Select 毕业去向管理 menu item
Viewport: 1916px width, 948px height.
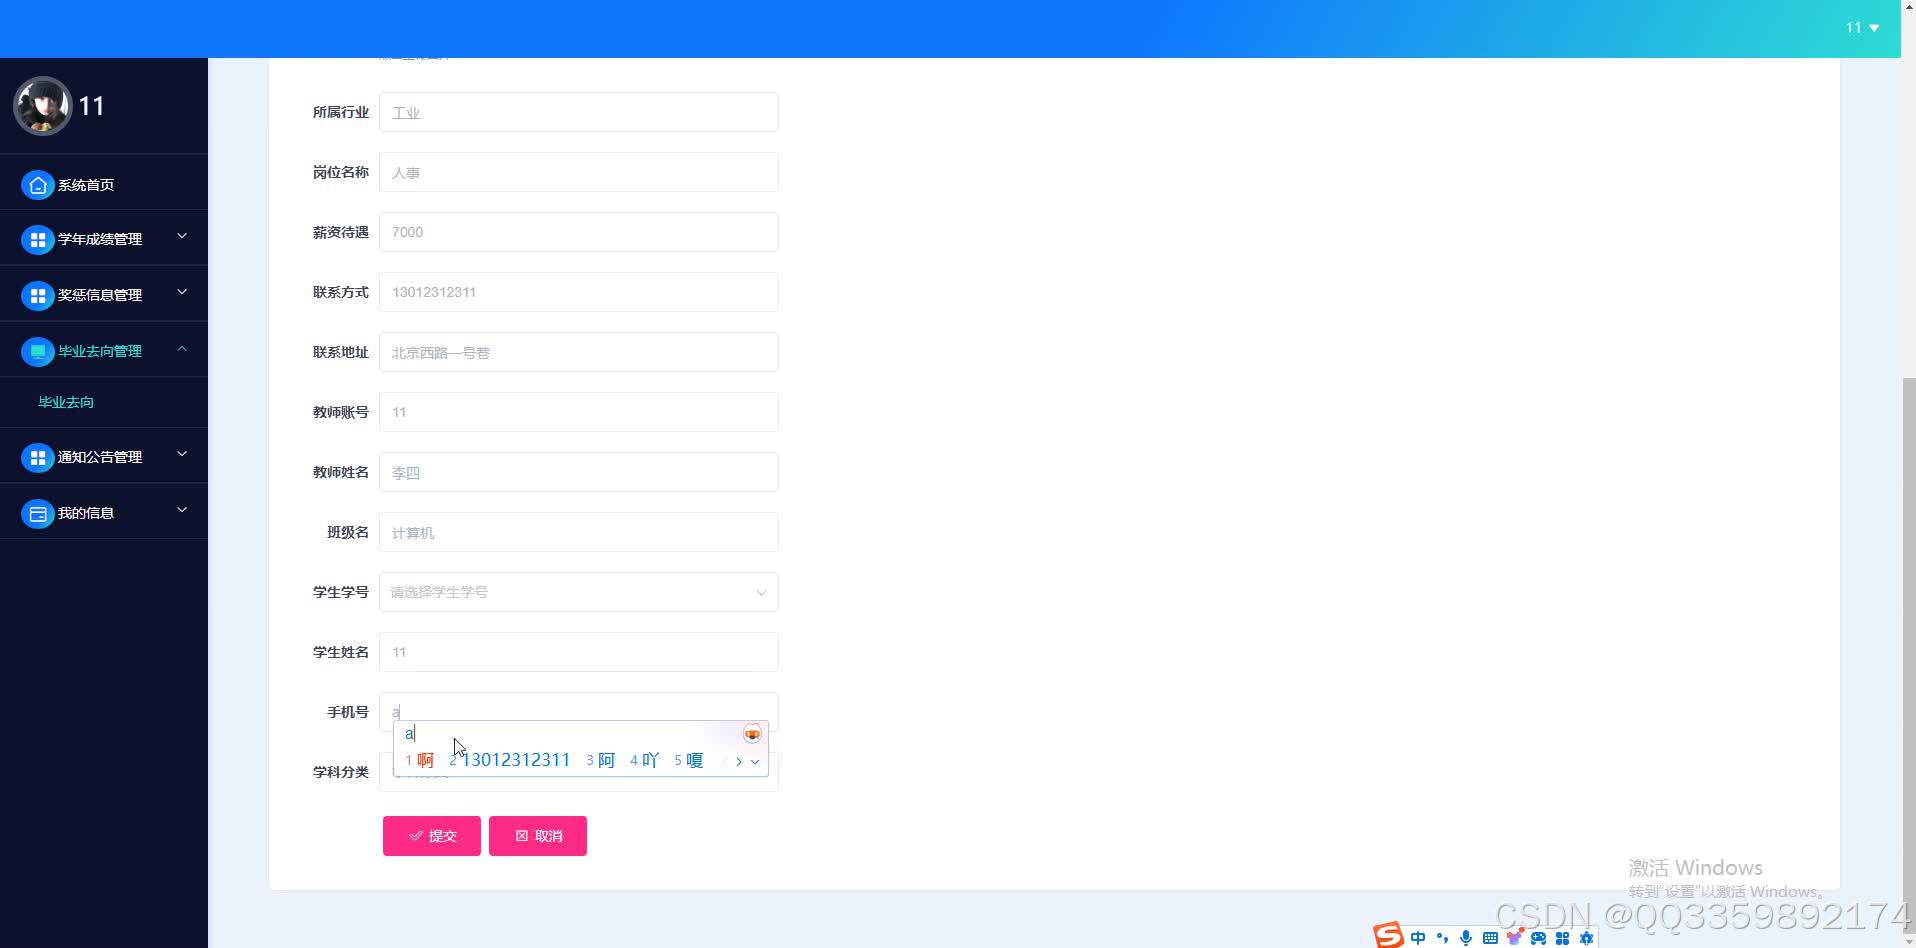click(104, 351)
